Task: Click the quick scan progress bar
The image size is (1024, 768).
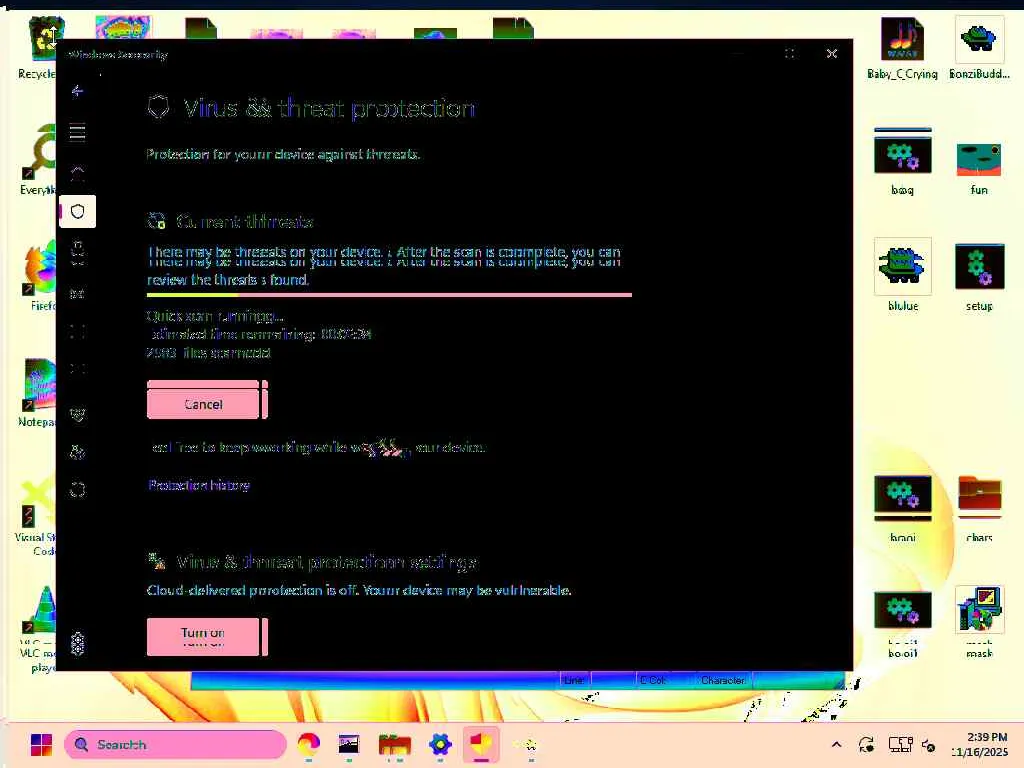Action: point(389,295)
